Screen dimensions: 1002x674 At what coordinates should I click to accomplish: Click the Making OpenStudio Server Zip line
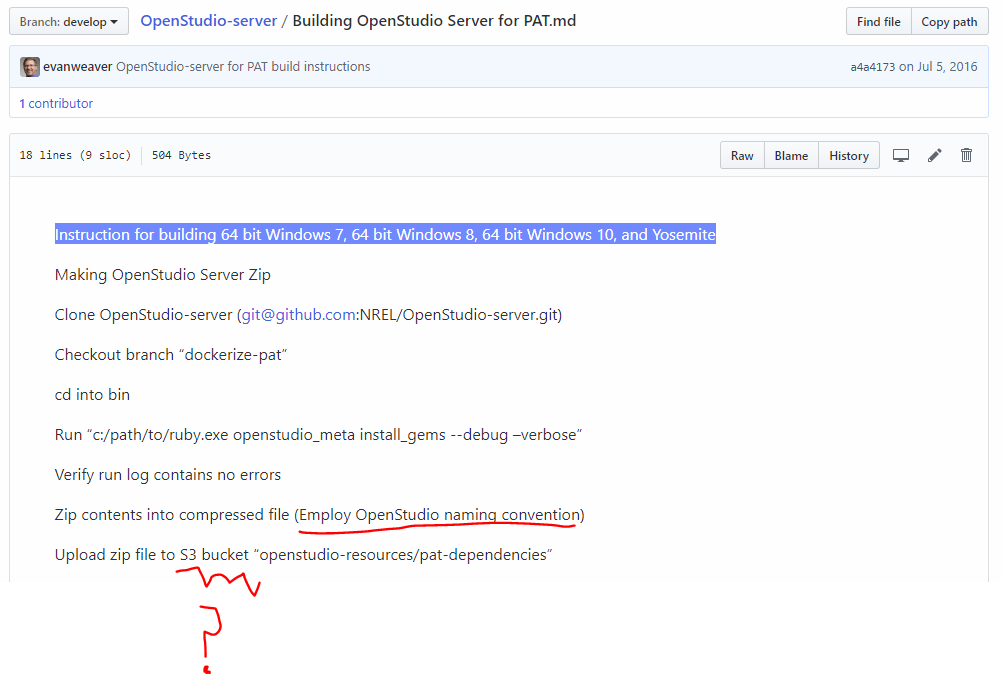tap(163, 275)
